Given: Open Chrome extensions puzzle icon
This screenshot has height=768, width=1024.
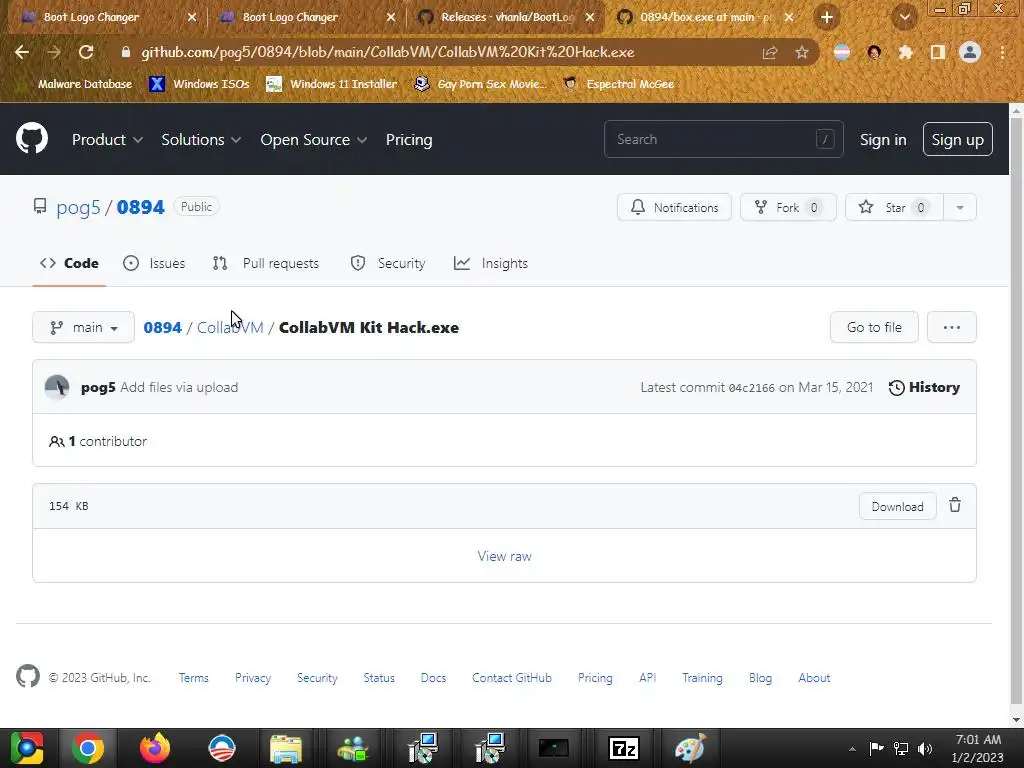Looking at the screenshot, I should 905,52.
